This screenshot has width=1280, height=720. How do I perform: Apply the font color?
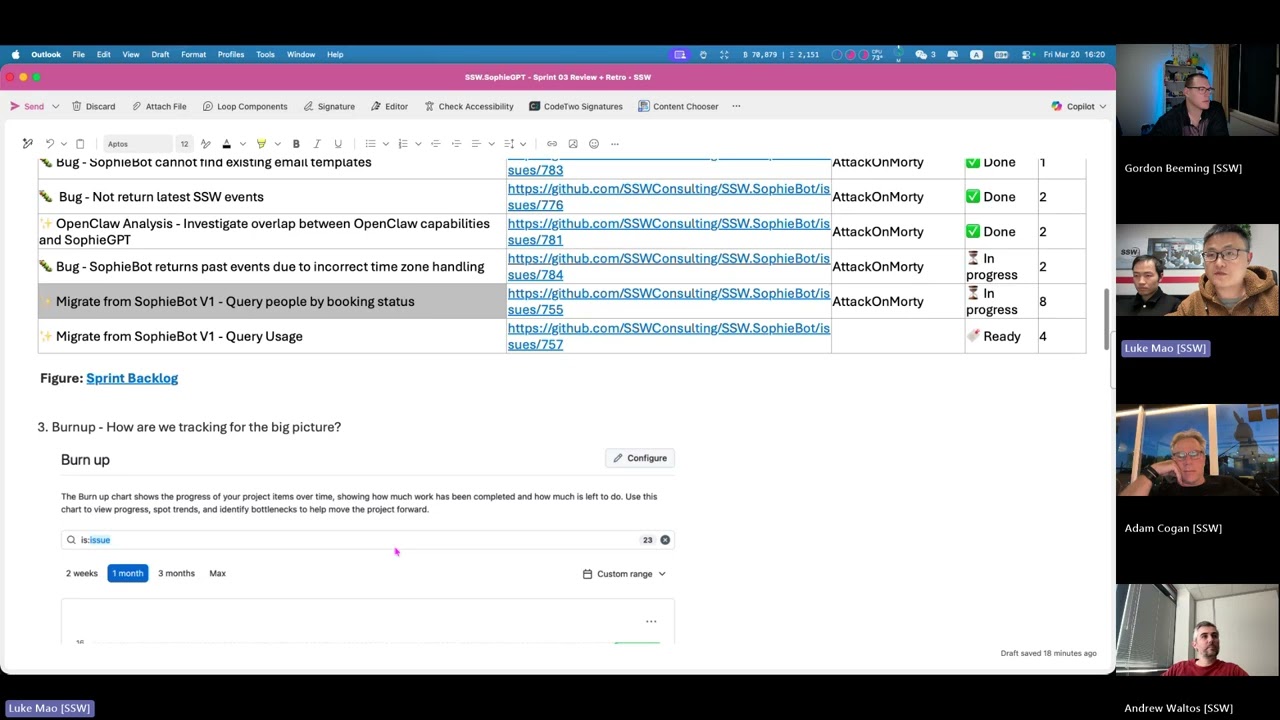(x=226, y=144)
